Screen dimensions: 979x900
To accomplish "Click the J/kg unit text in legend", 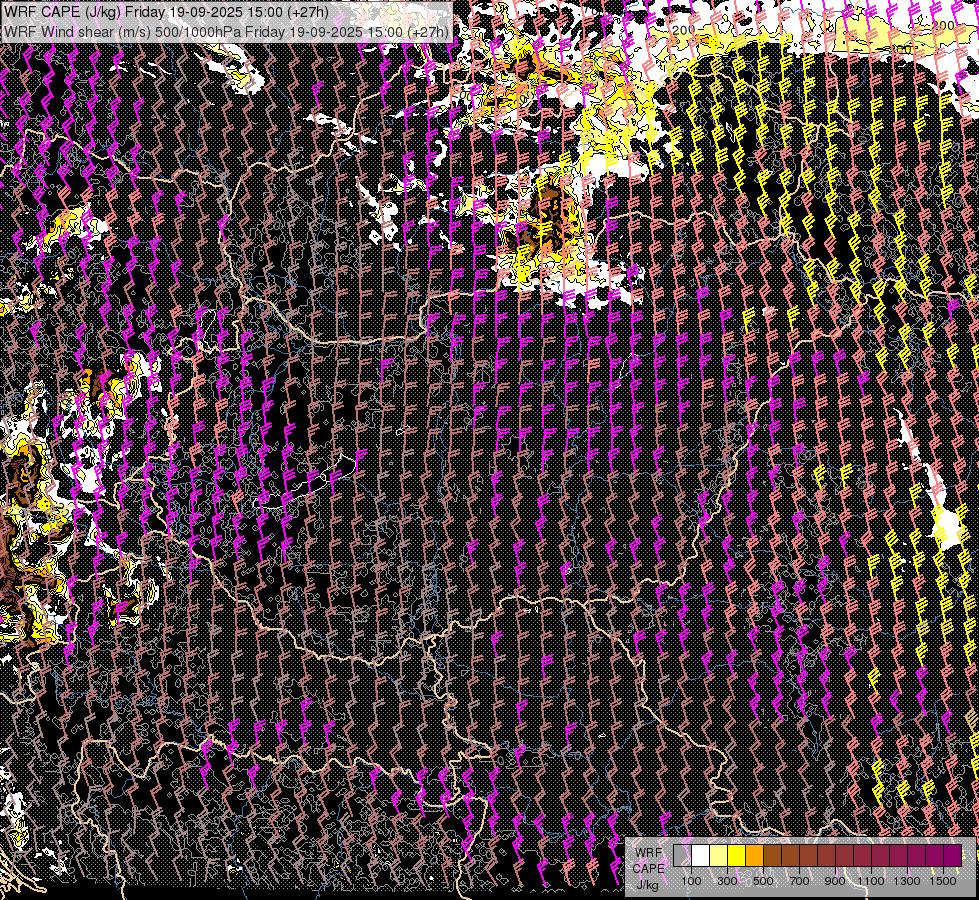I will 647,884.
